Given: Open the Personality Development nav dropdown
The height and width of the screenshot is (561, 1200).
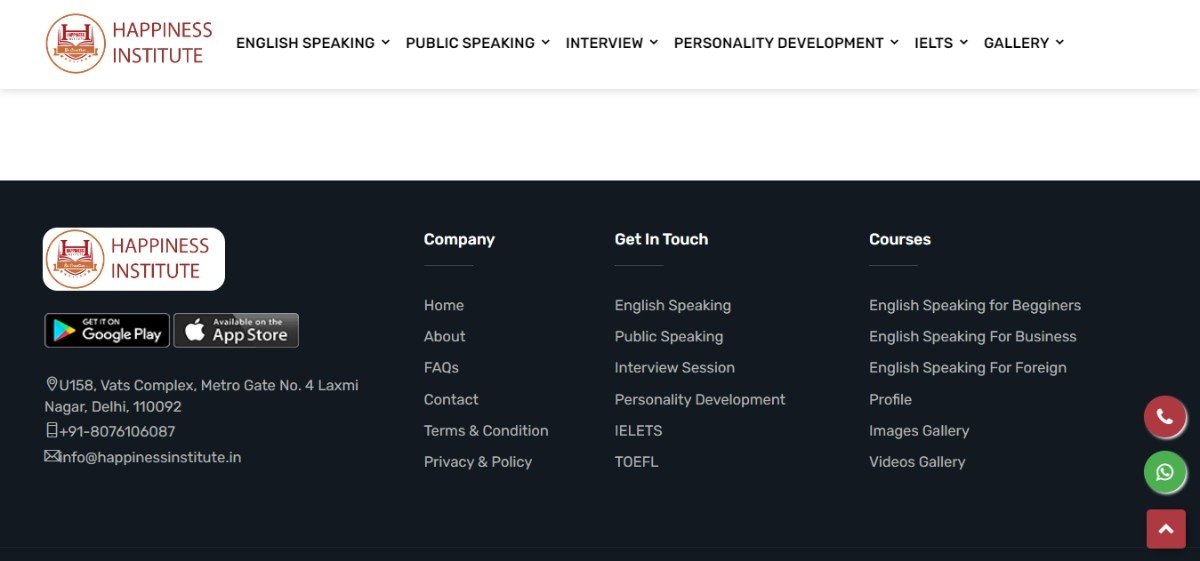Looking at the screenshot, I should tap(786, 43).
